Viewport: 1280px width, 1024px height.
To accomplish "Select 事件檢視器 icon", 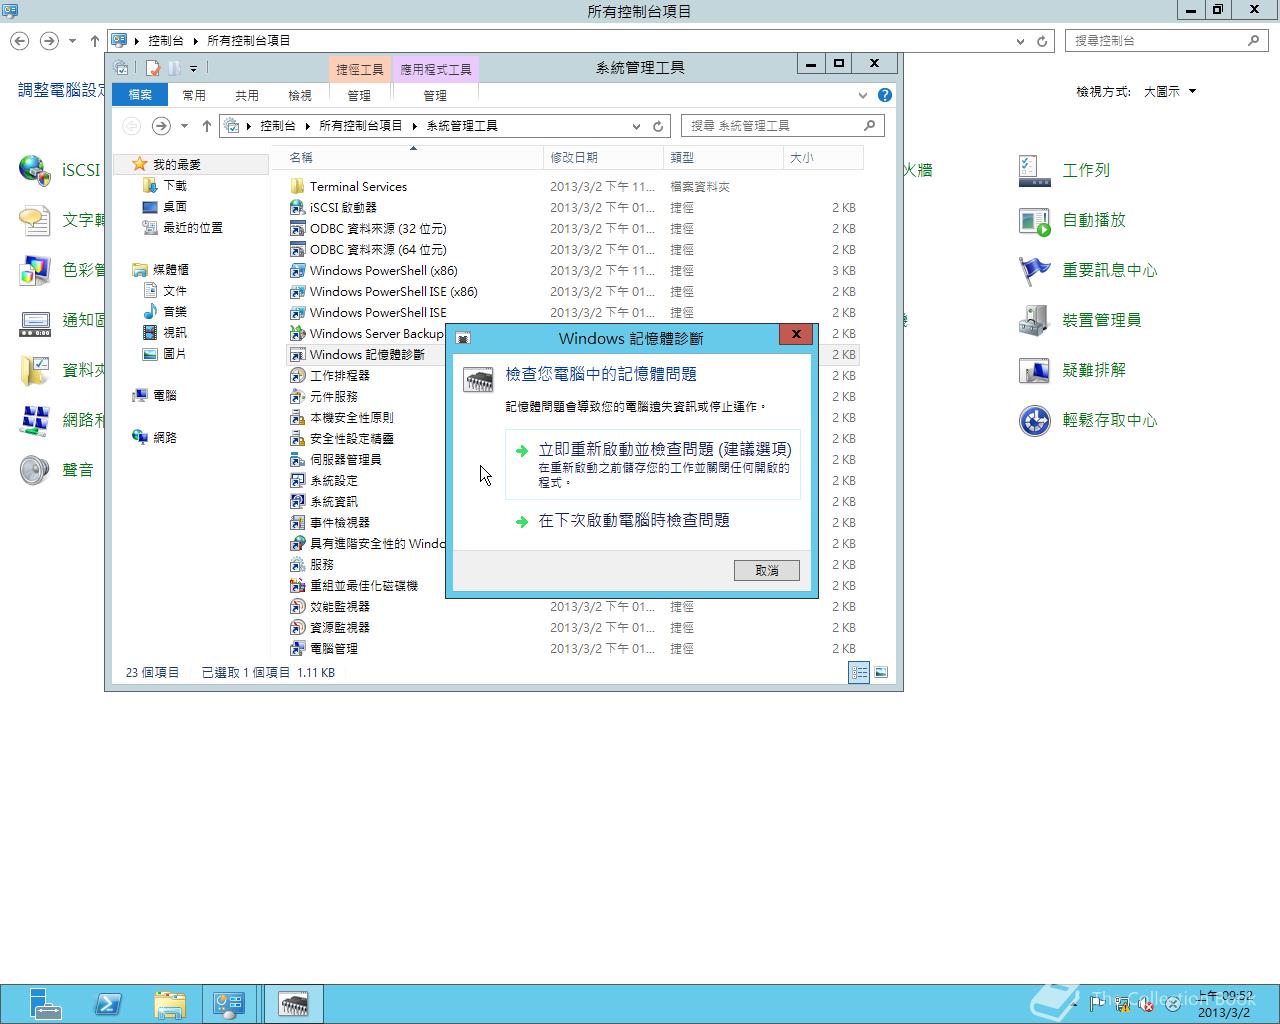I will (297, 522).
